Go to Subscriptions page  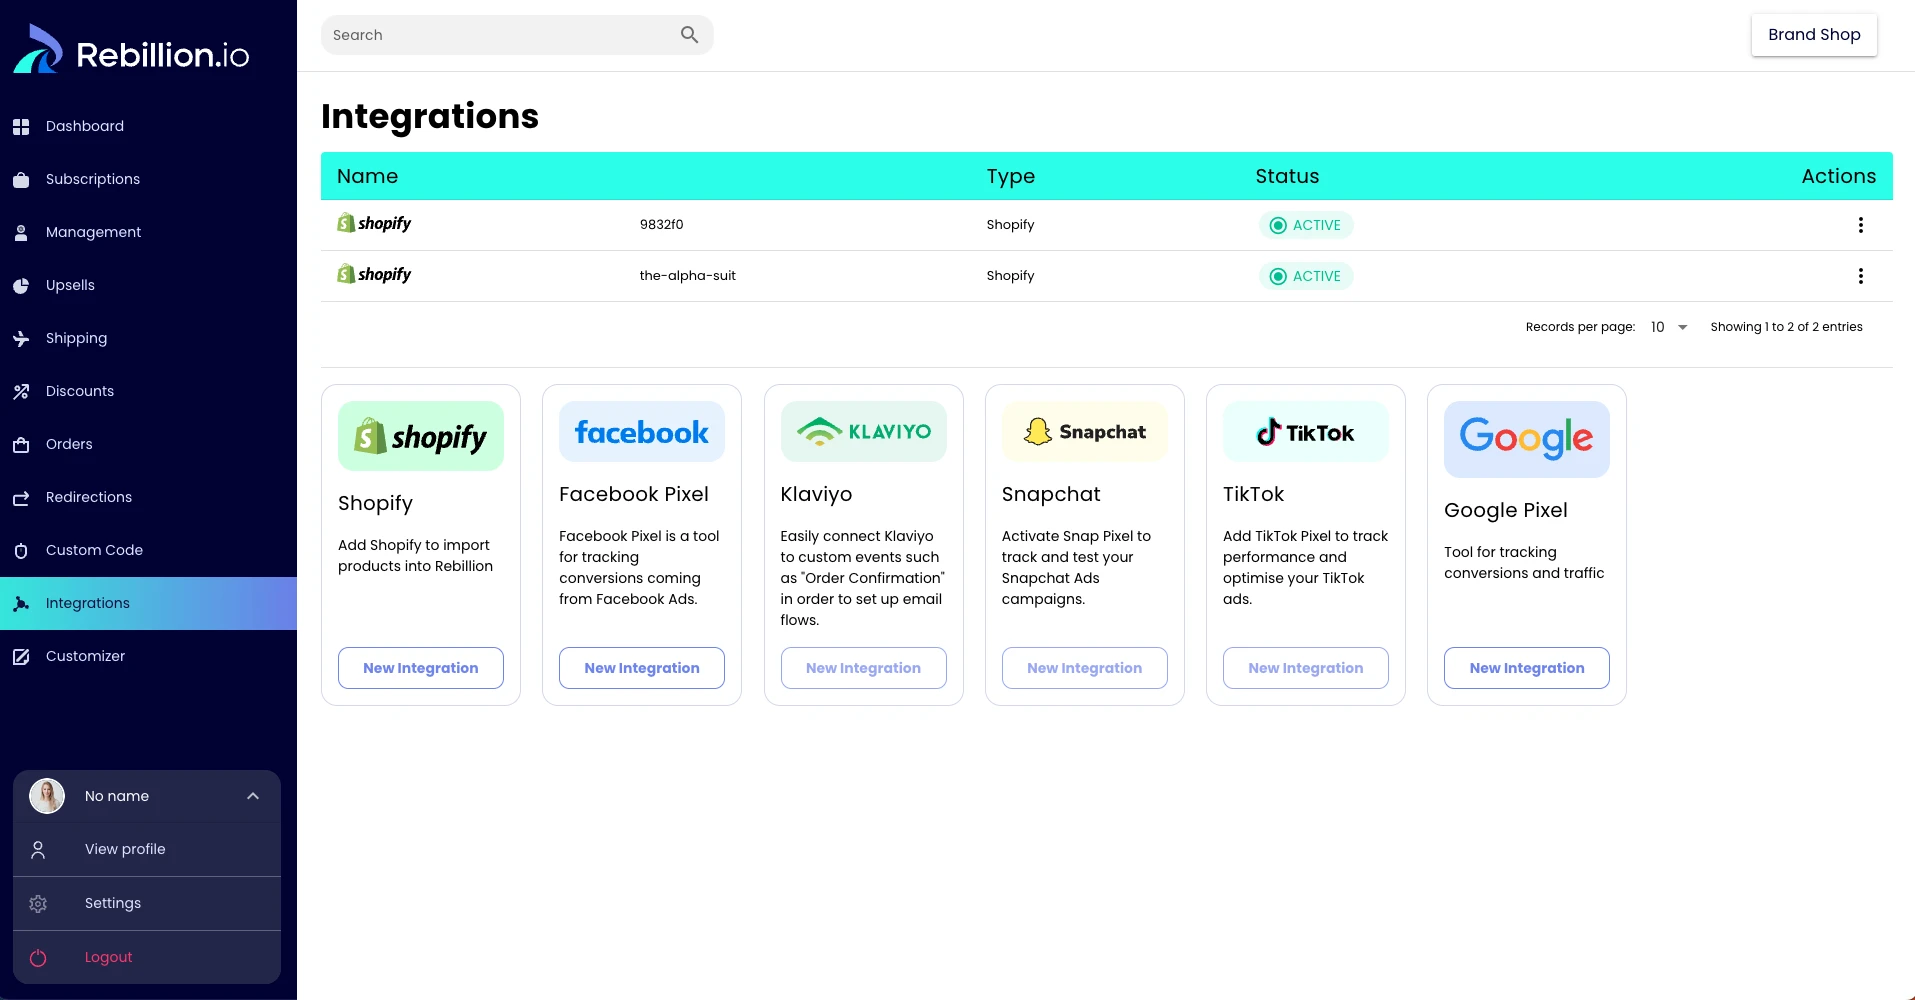pos(148,179)
